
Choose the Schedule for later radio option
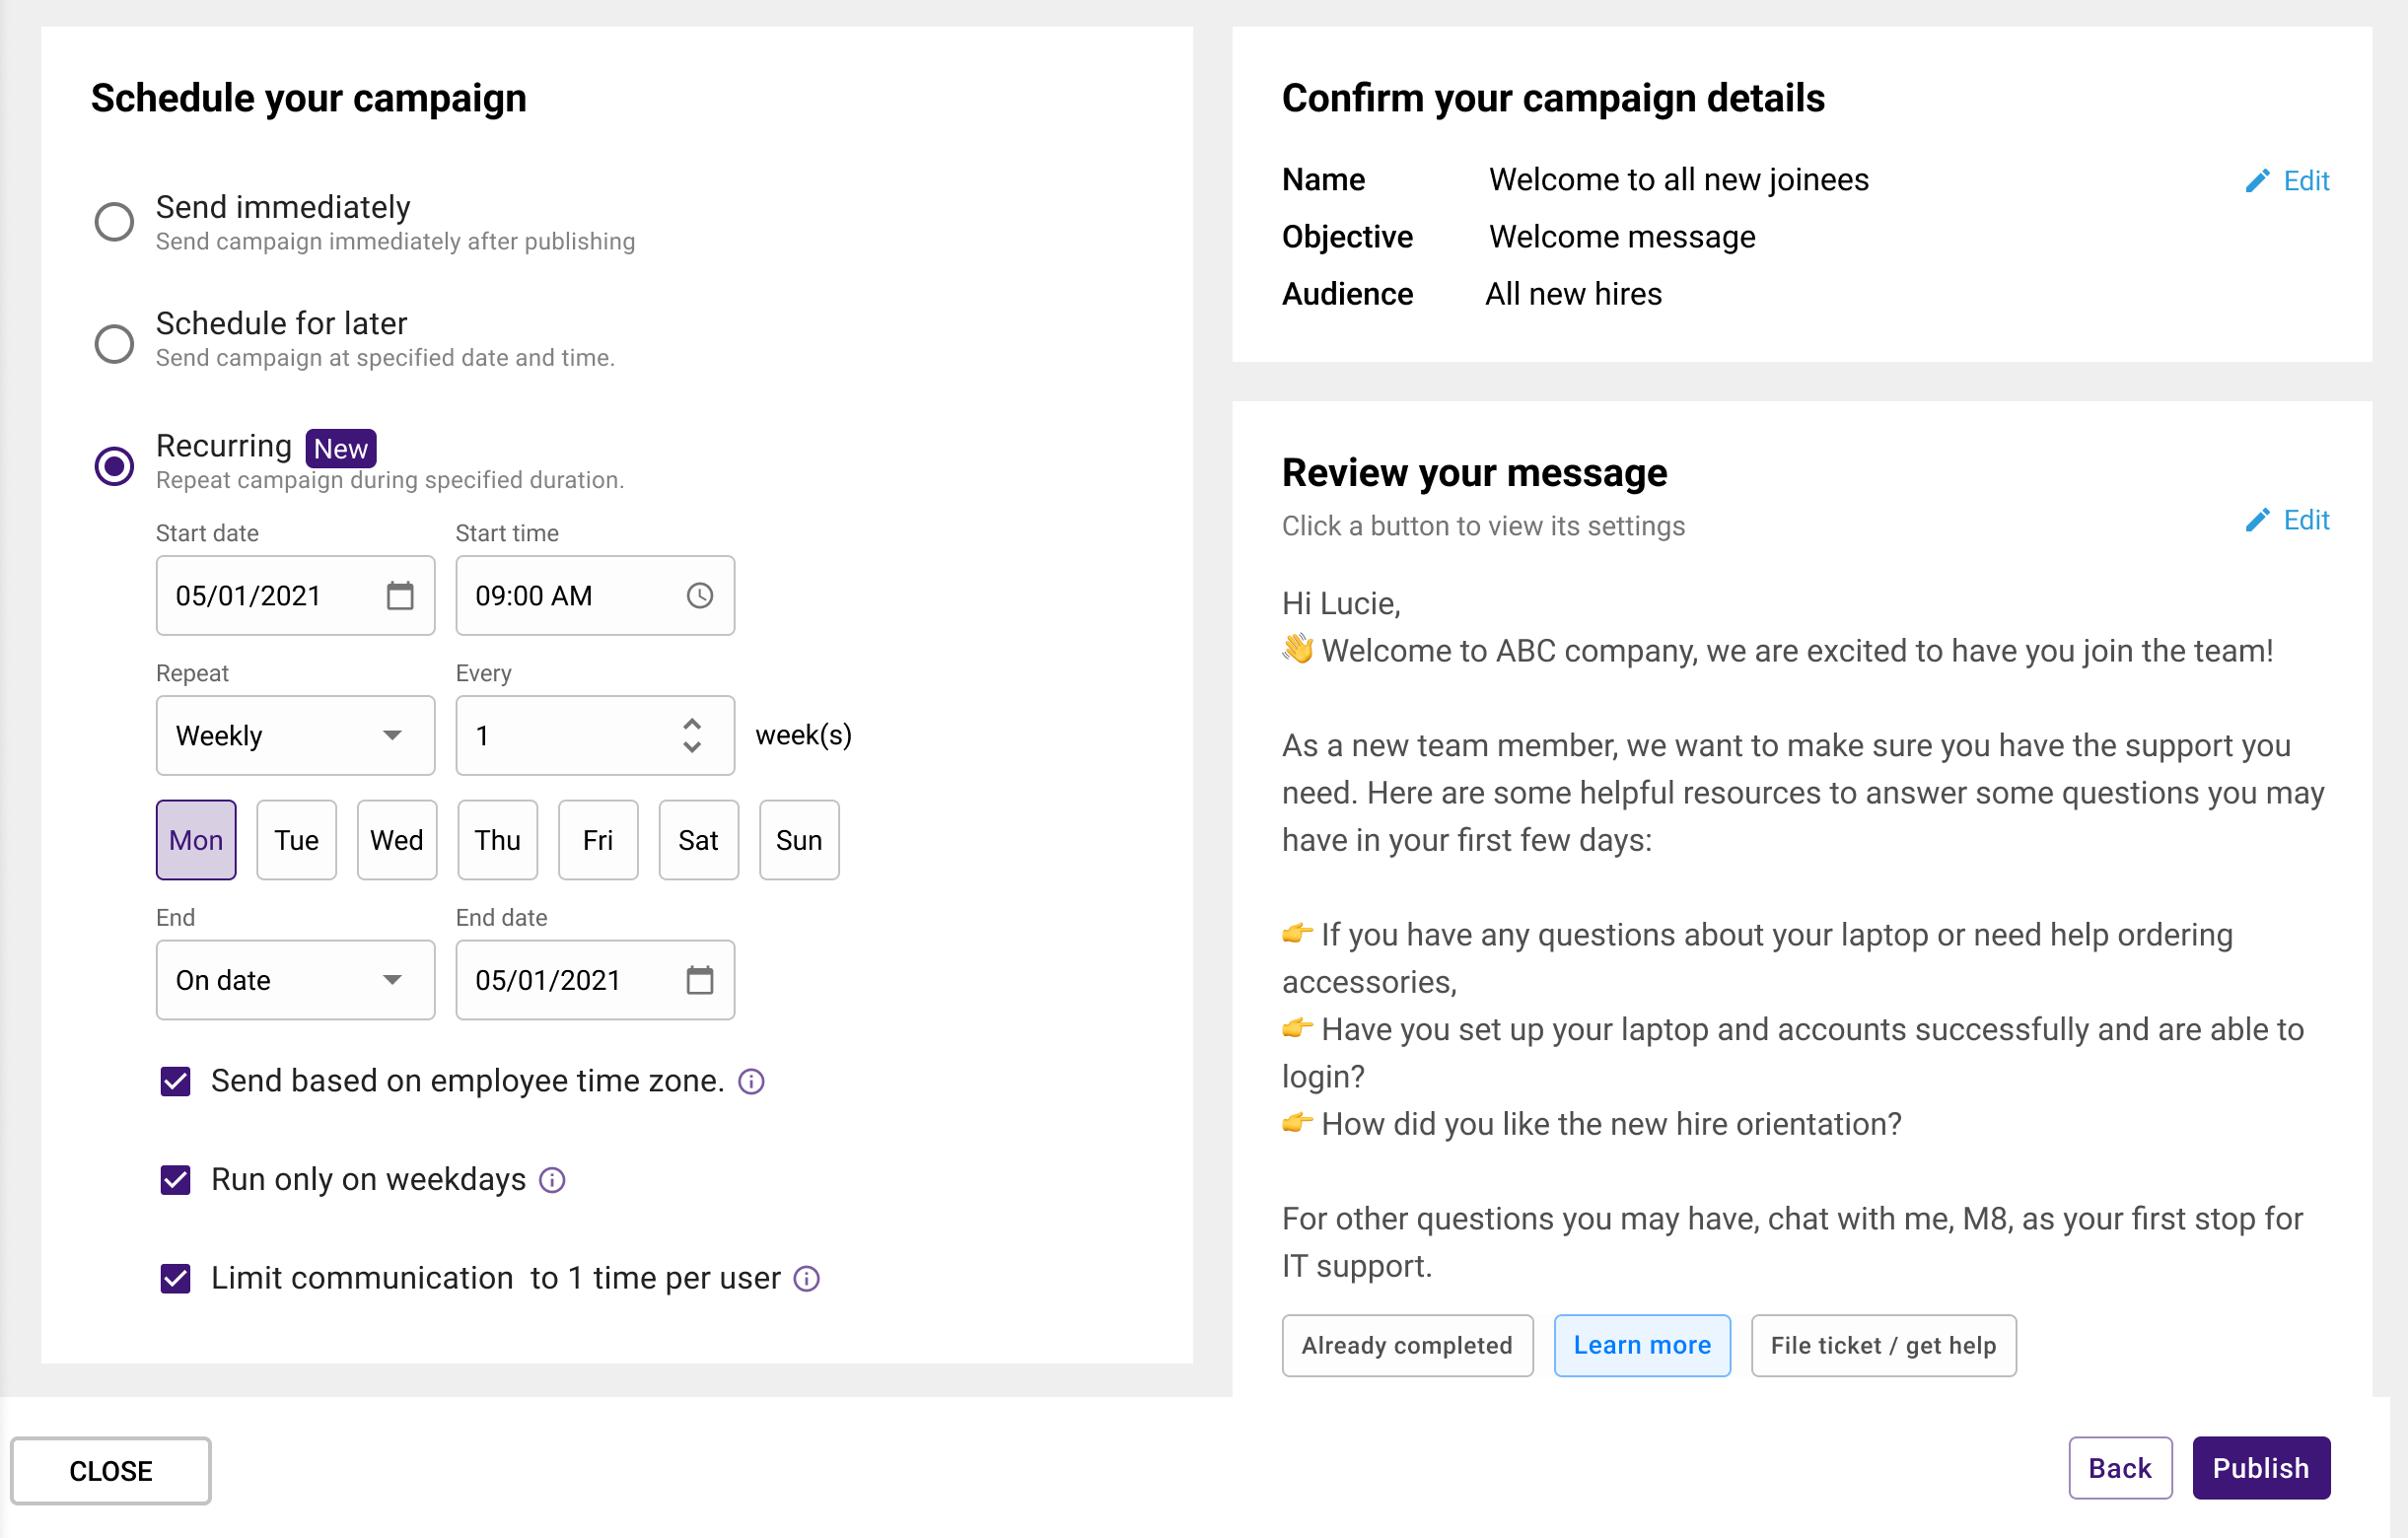coord(114,344)
